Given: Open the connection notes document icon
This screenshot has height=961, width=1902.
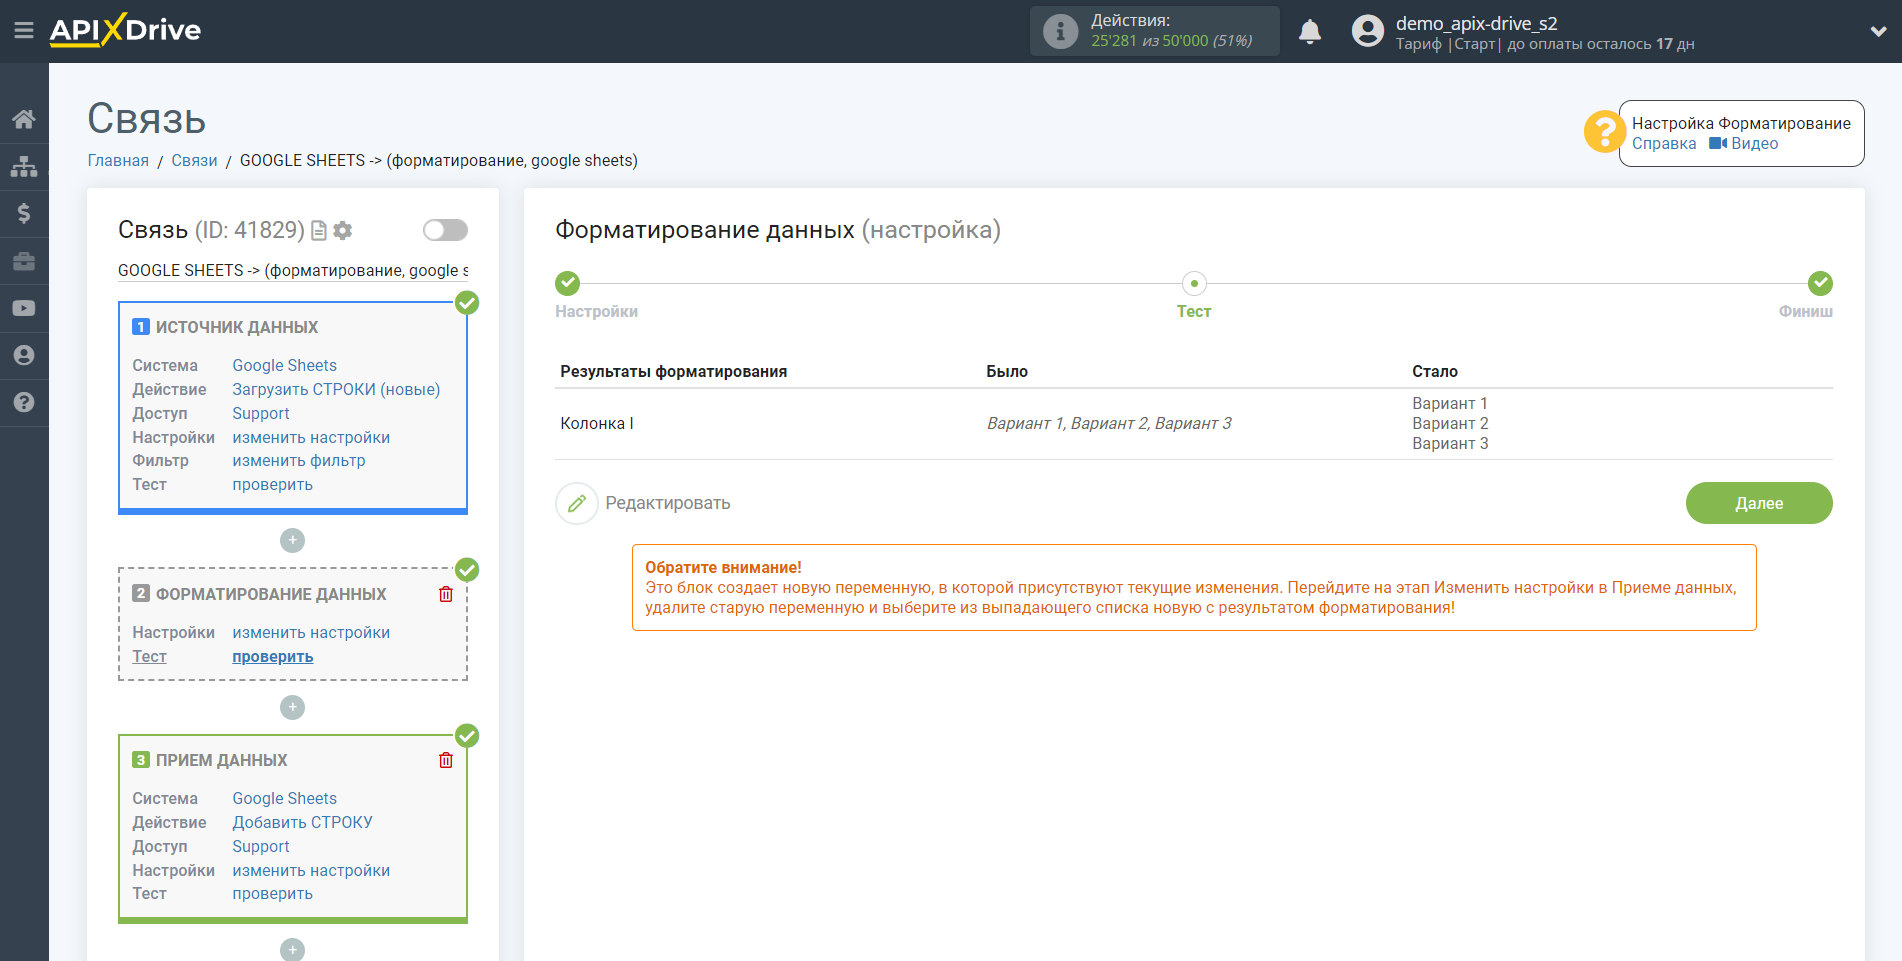Looking at the screenshot, I should coord(319,231).
